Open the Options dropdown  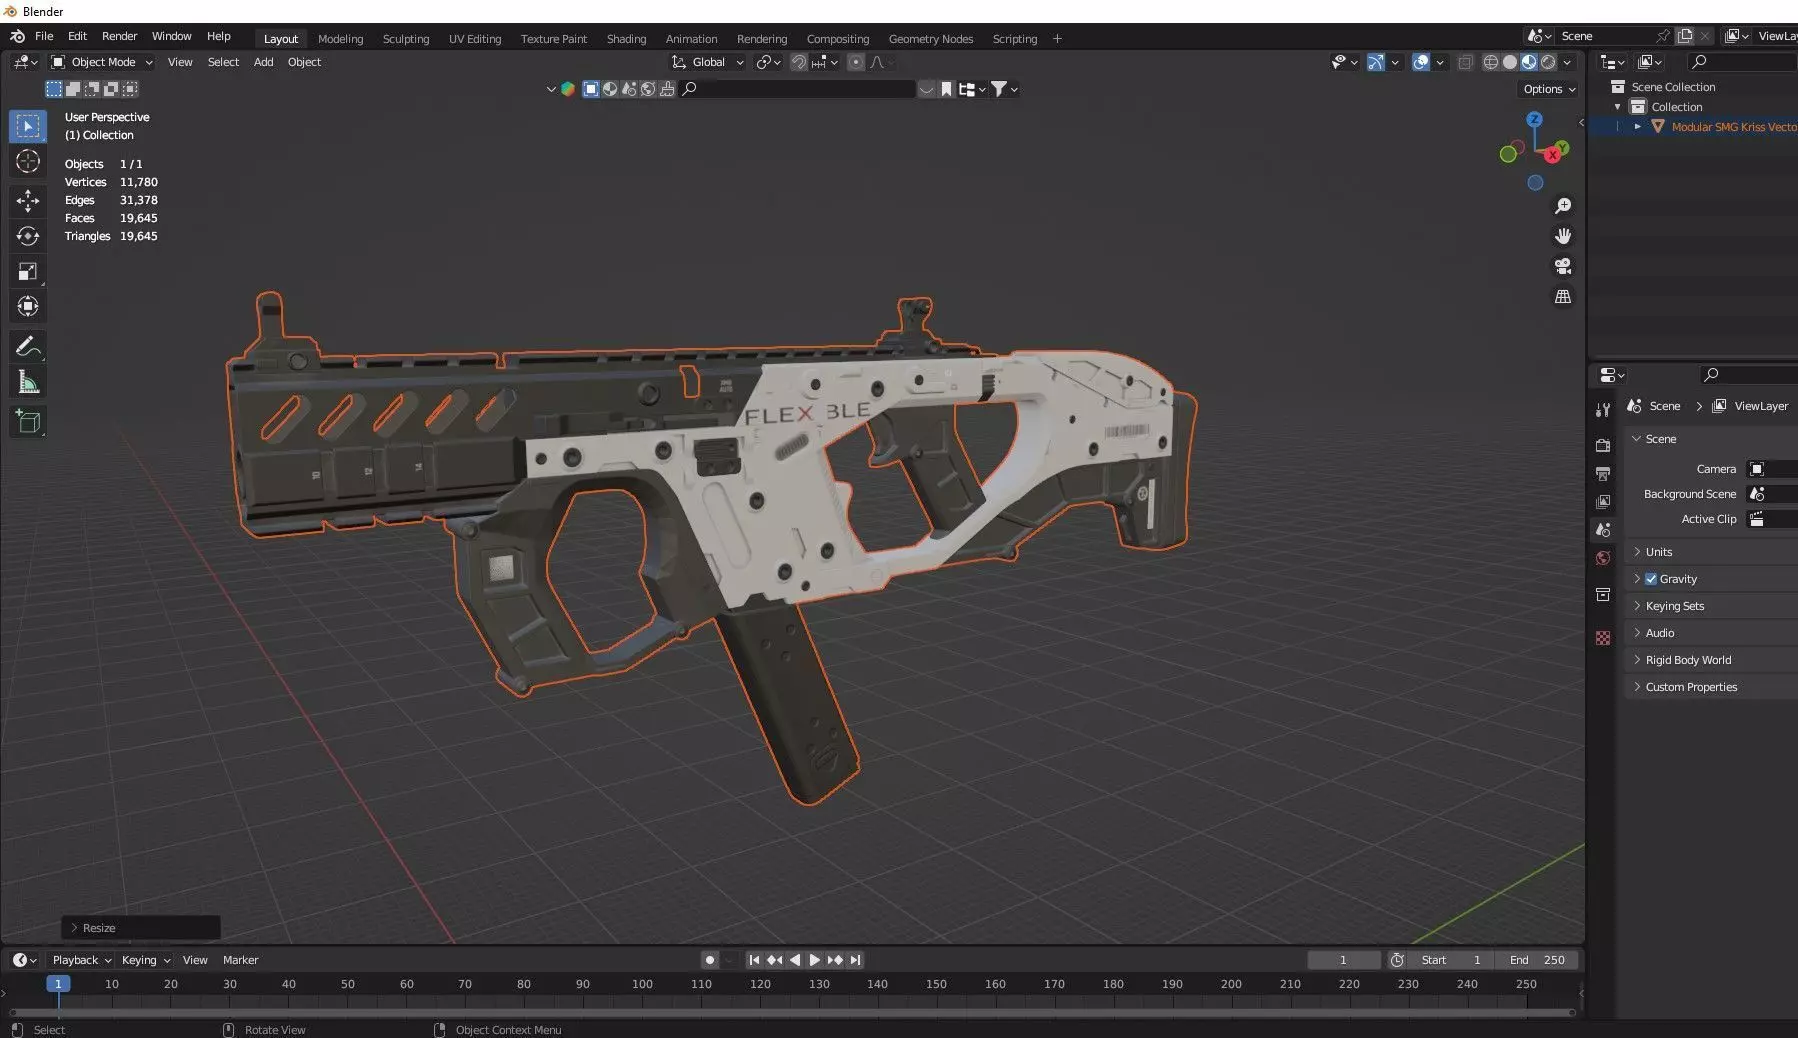pos(1549,89)
